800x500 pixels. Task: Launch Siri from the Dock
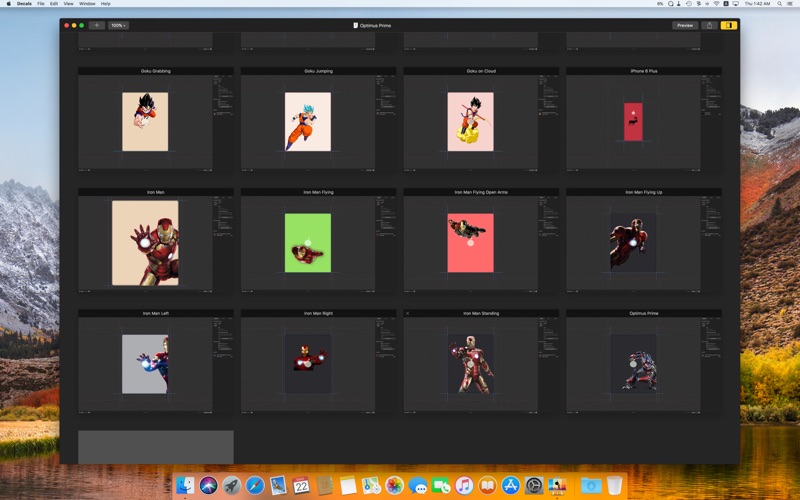pyautogui.click(x=209, y=485)
